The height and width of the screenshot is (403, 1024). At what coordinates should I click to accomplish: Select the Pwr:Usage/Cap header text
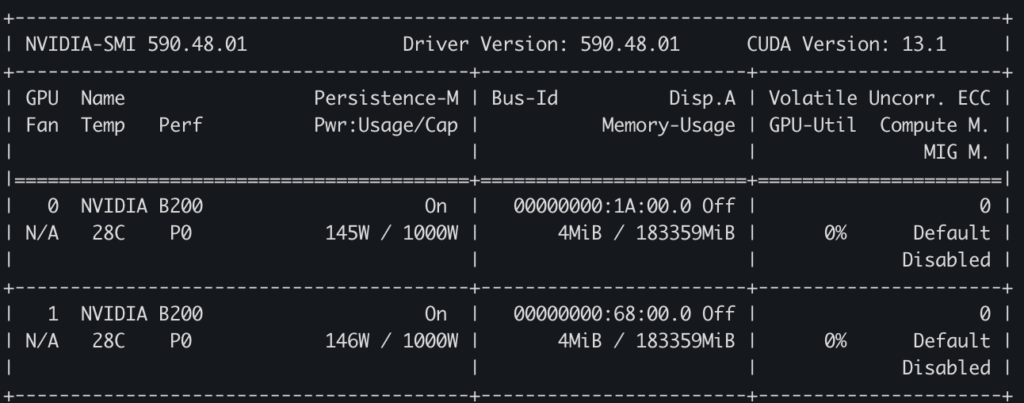pos(386,126)
